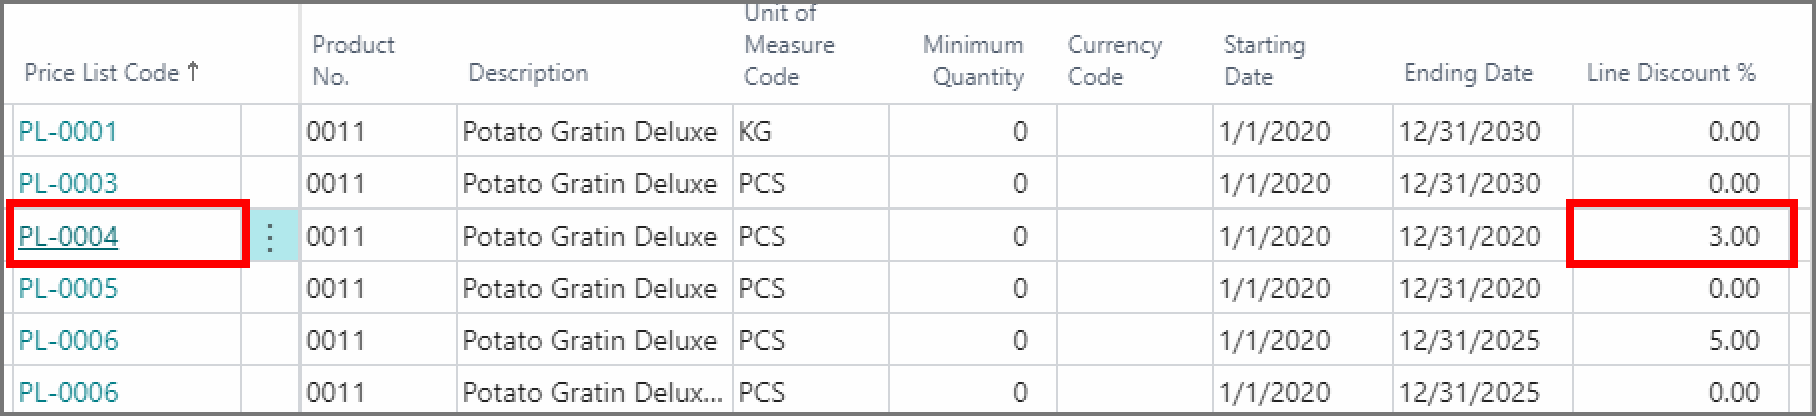Viewport: 1816px width, 416px height.
Task: Click the PL-0004 price list link
Action: point(68,237)
